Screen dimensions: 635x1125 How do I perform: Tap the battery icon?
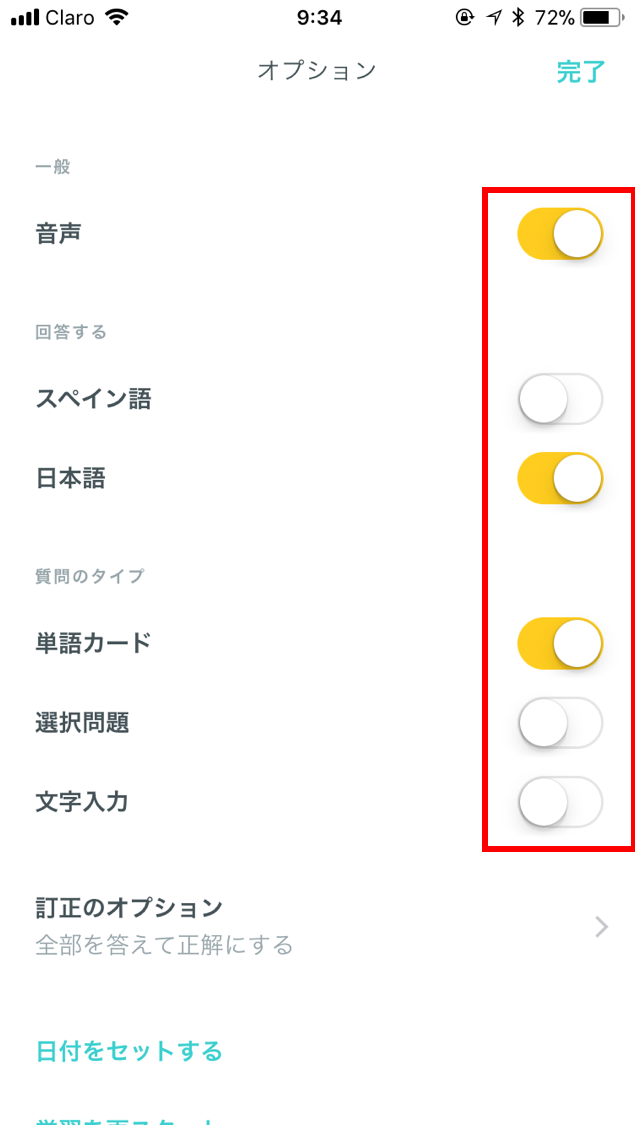pyautogui.click(x=603, y=18)
